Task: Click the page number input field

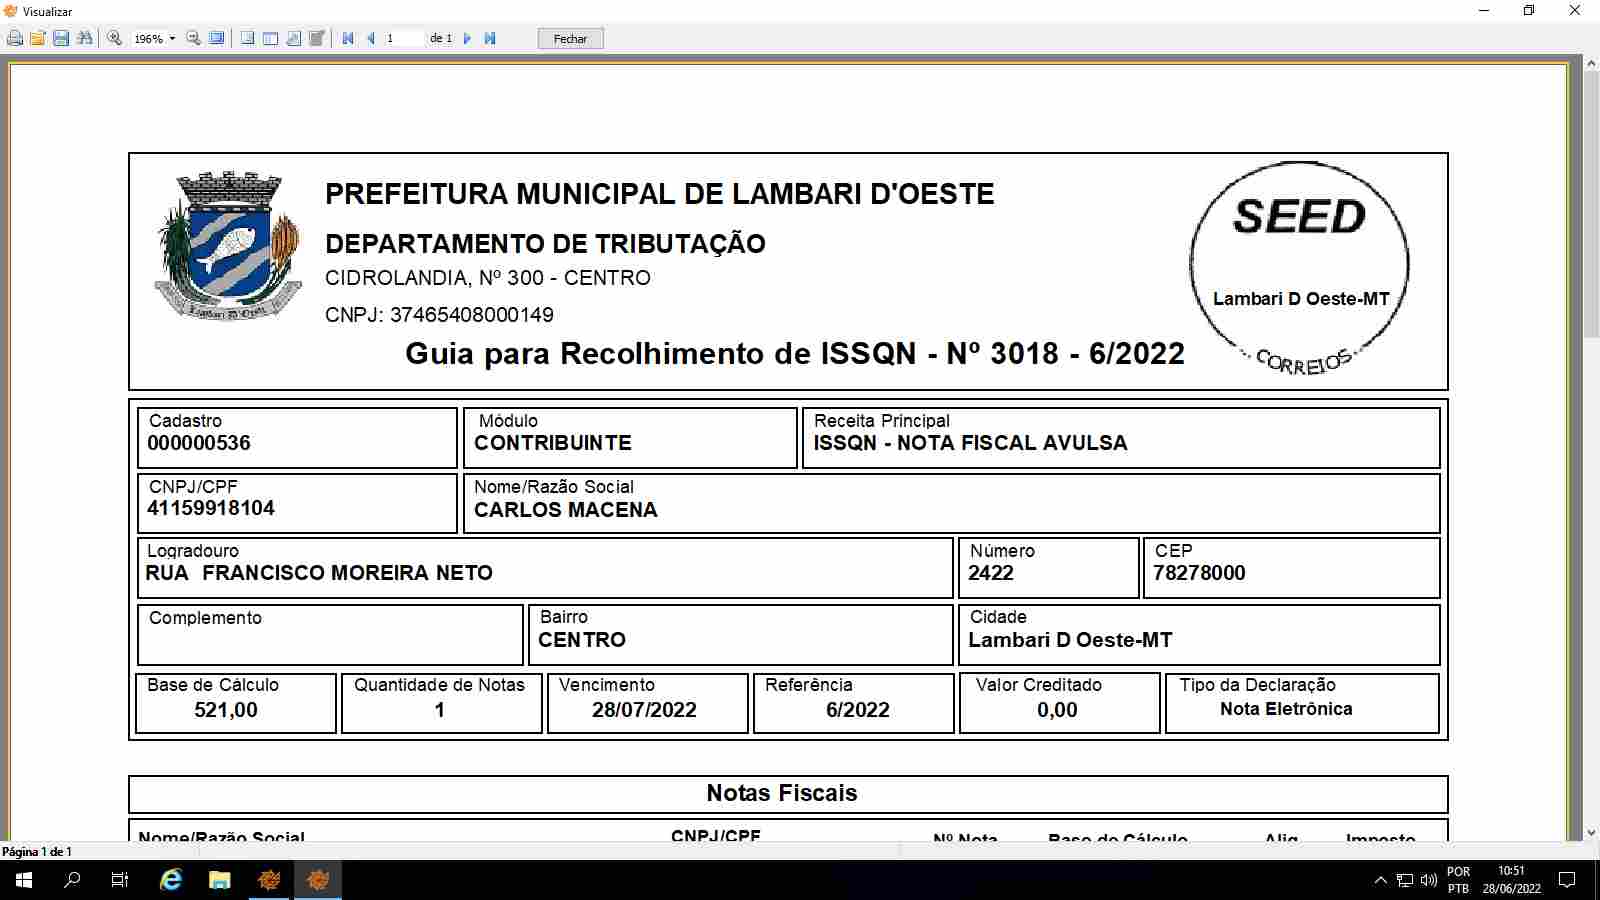Action: coord(403,39)
